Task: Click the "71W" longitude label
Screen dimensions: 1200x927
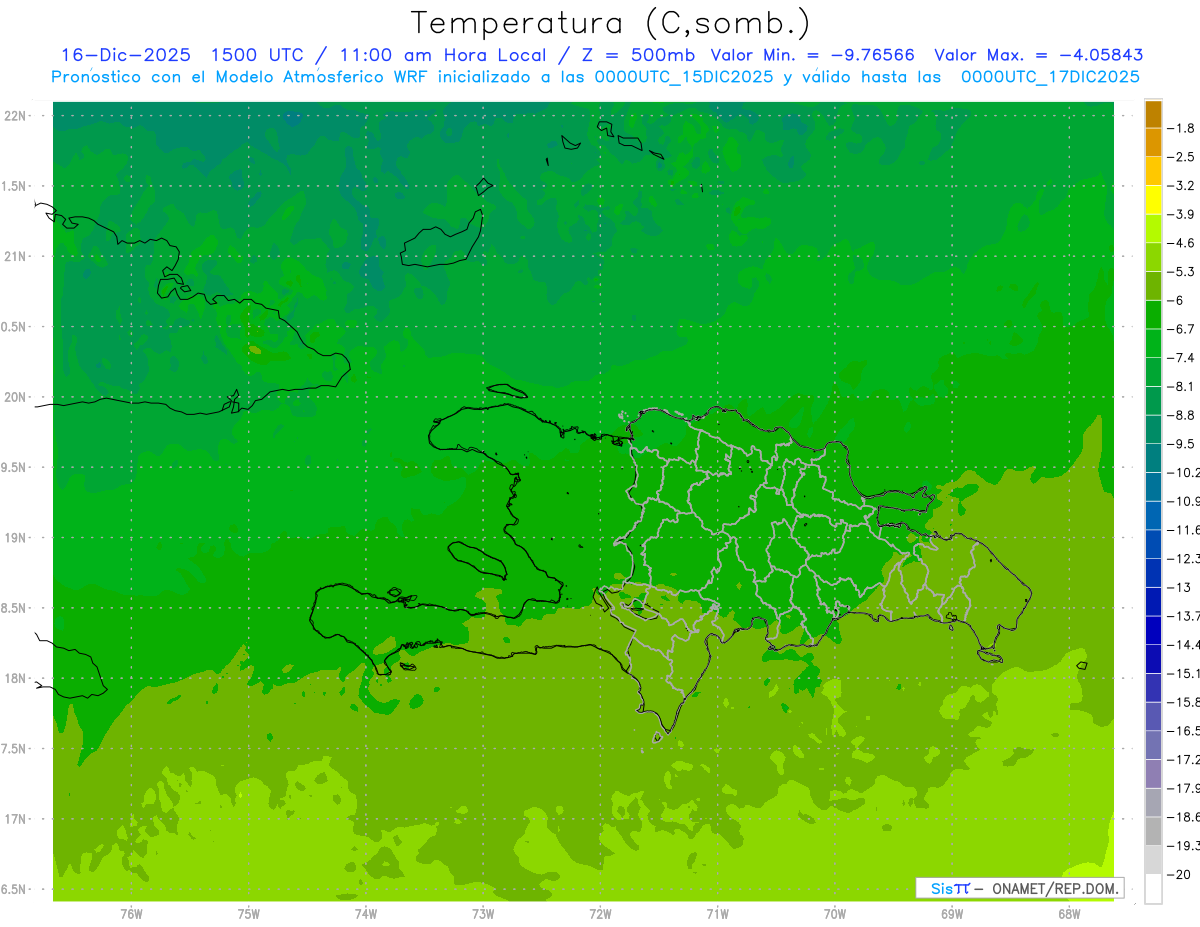Action: [x=717, y=913]
